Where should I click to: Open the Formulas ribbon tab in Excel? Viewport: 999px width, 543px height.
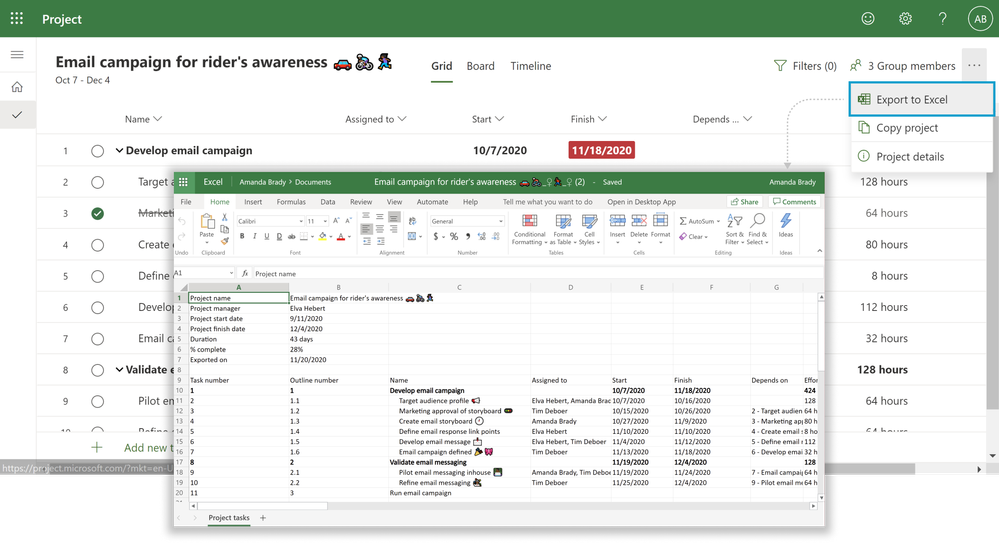coord(291,201)
